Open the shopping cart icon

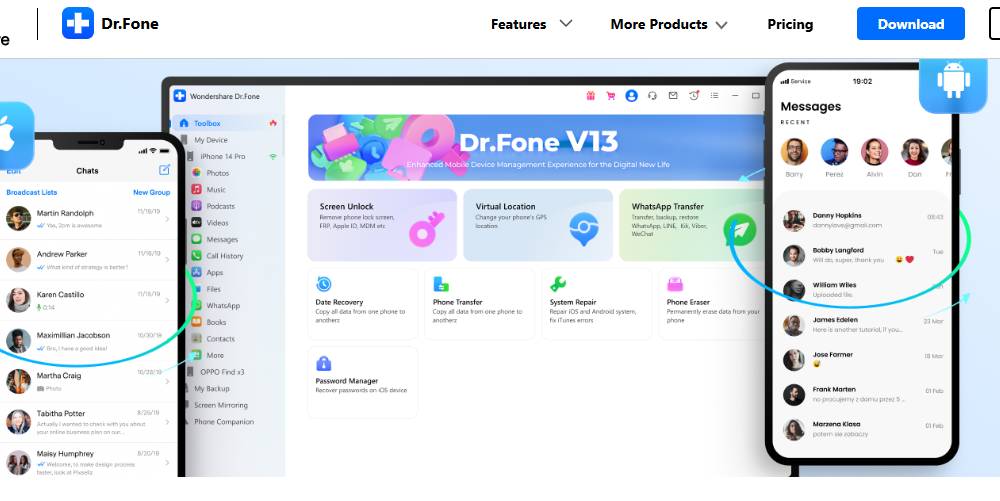(x=610, y=96)
